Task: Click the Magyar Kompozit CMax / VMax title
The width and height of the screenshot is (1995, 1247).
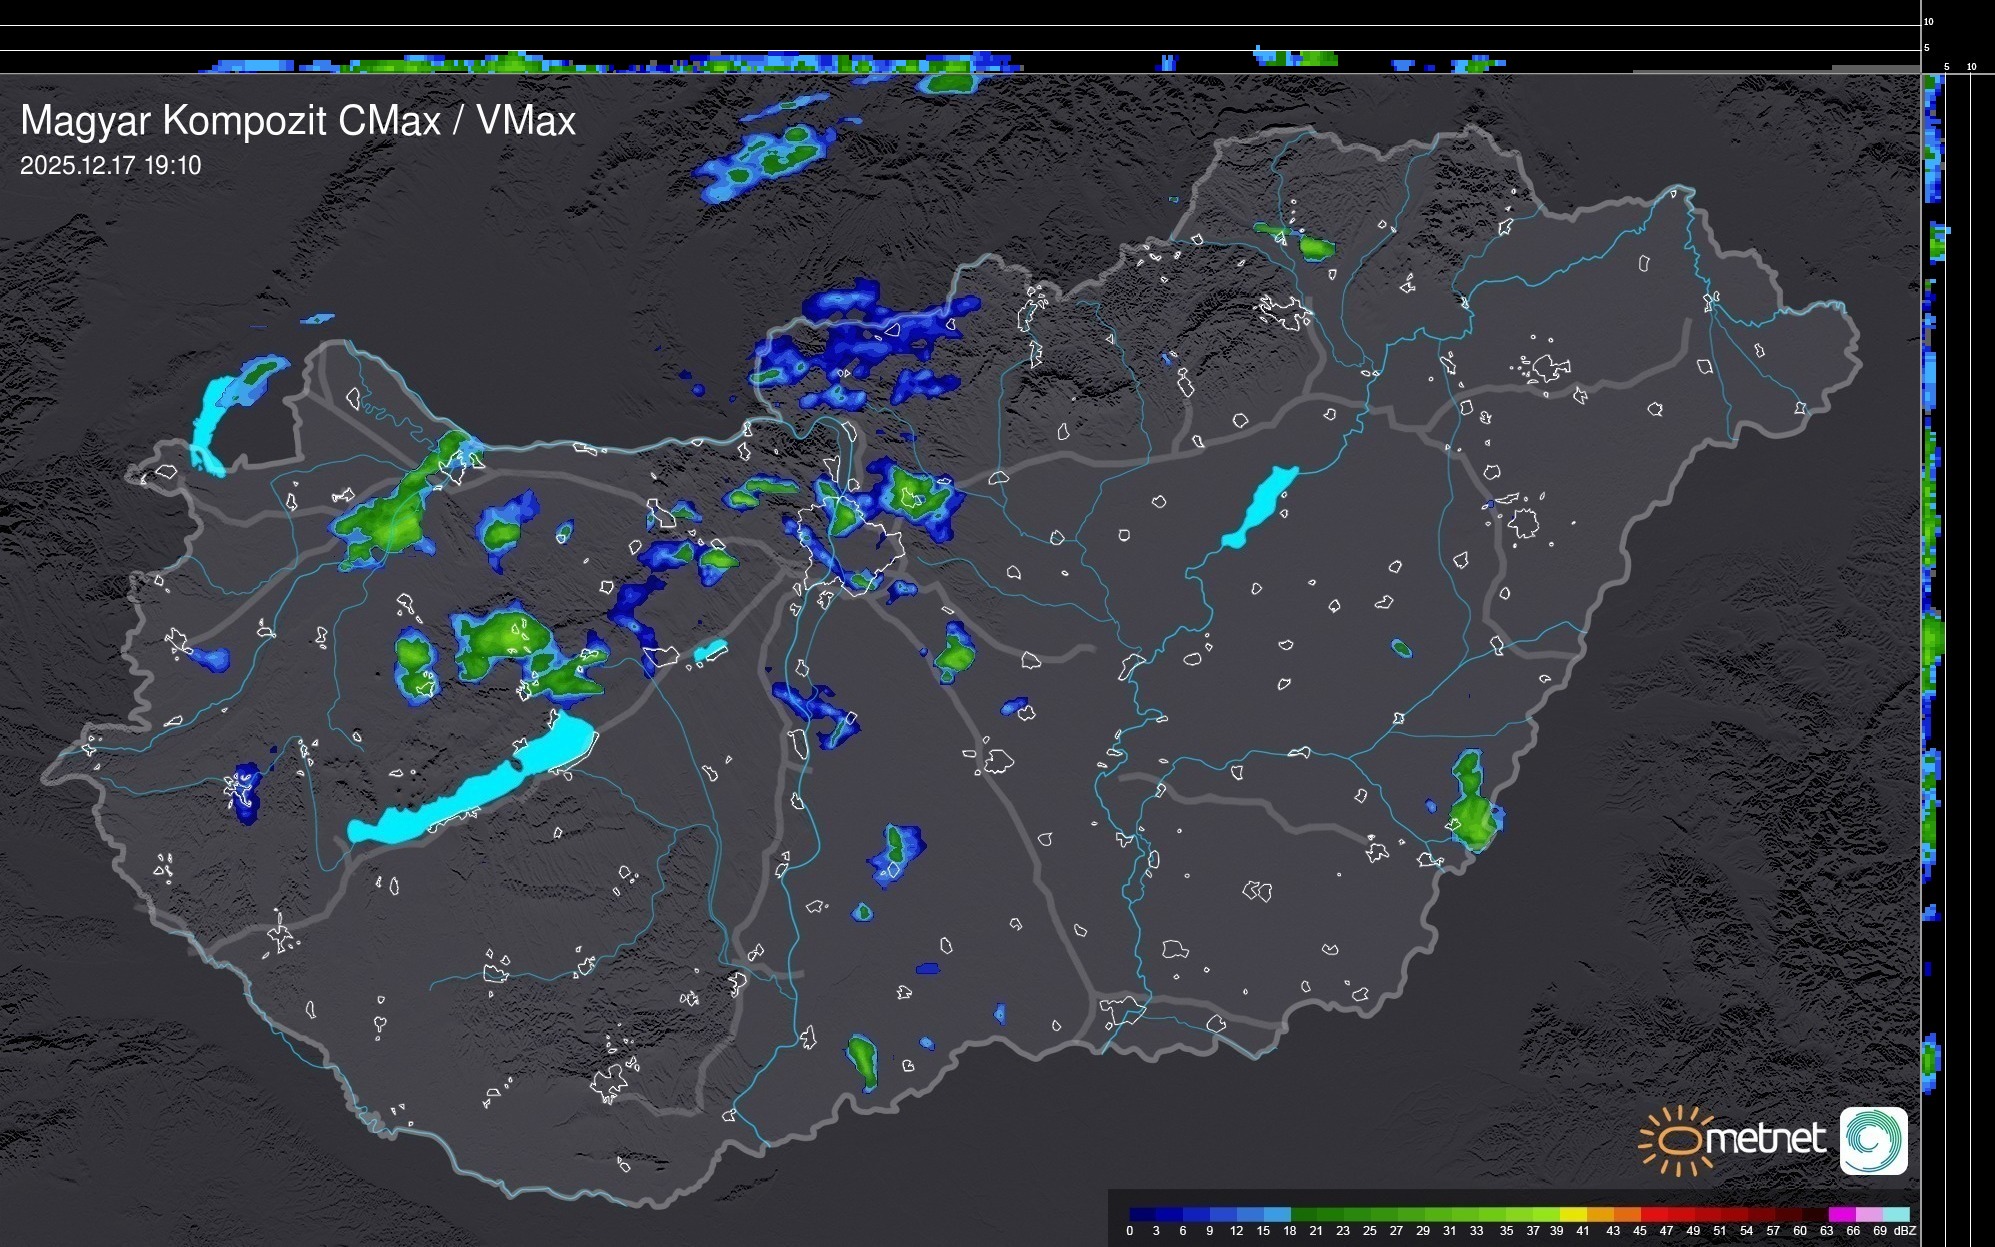Action: [x=298, y=121]
